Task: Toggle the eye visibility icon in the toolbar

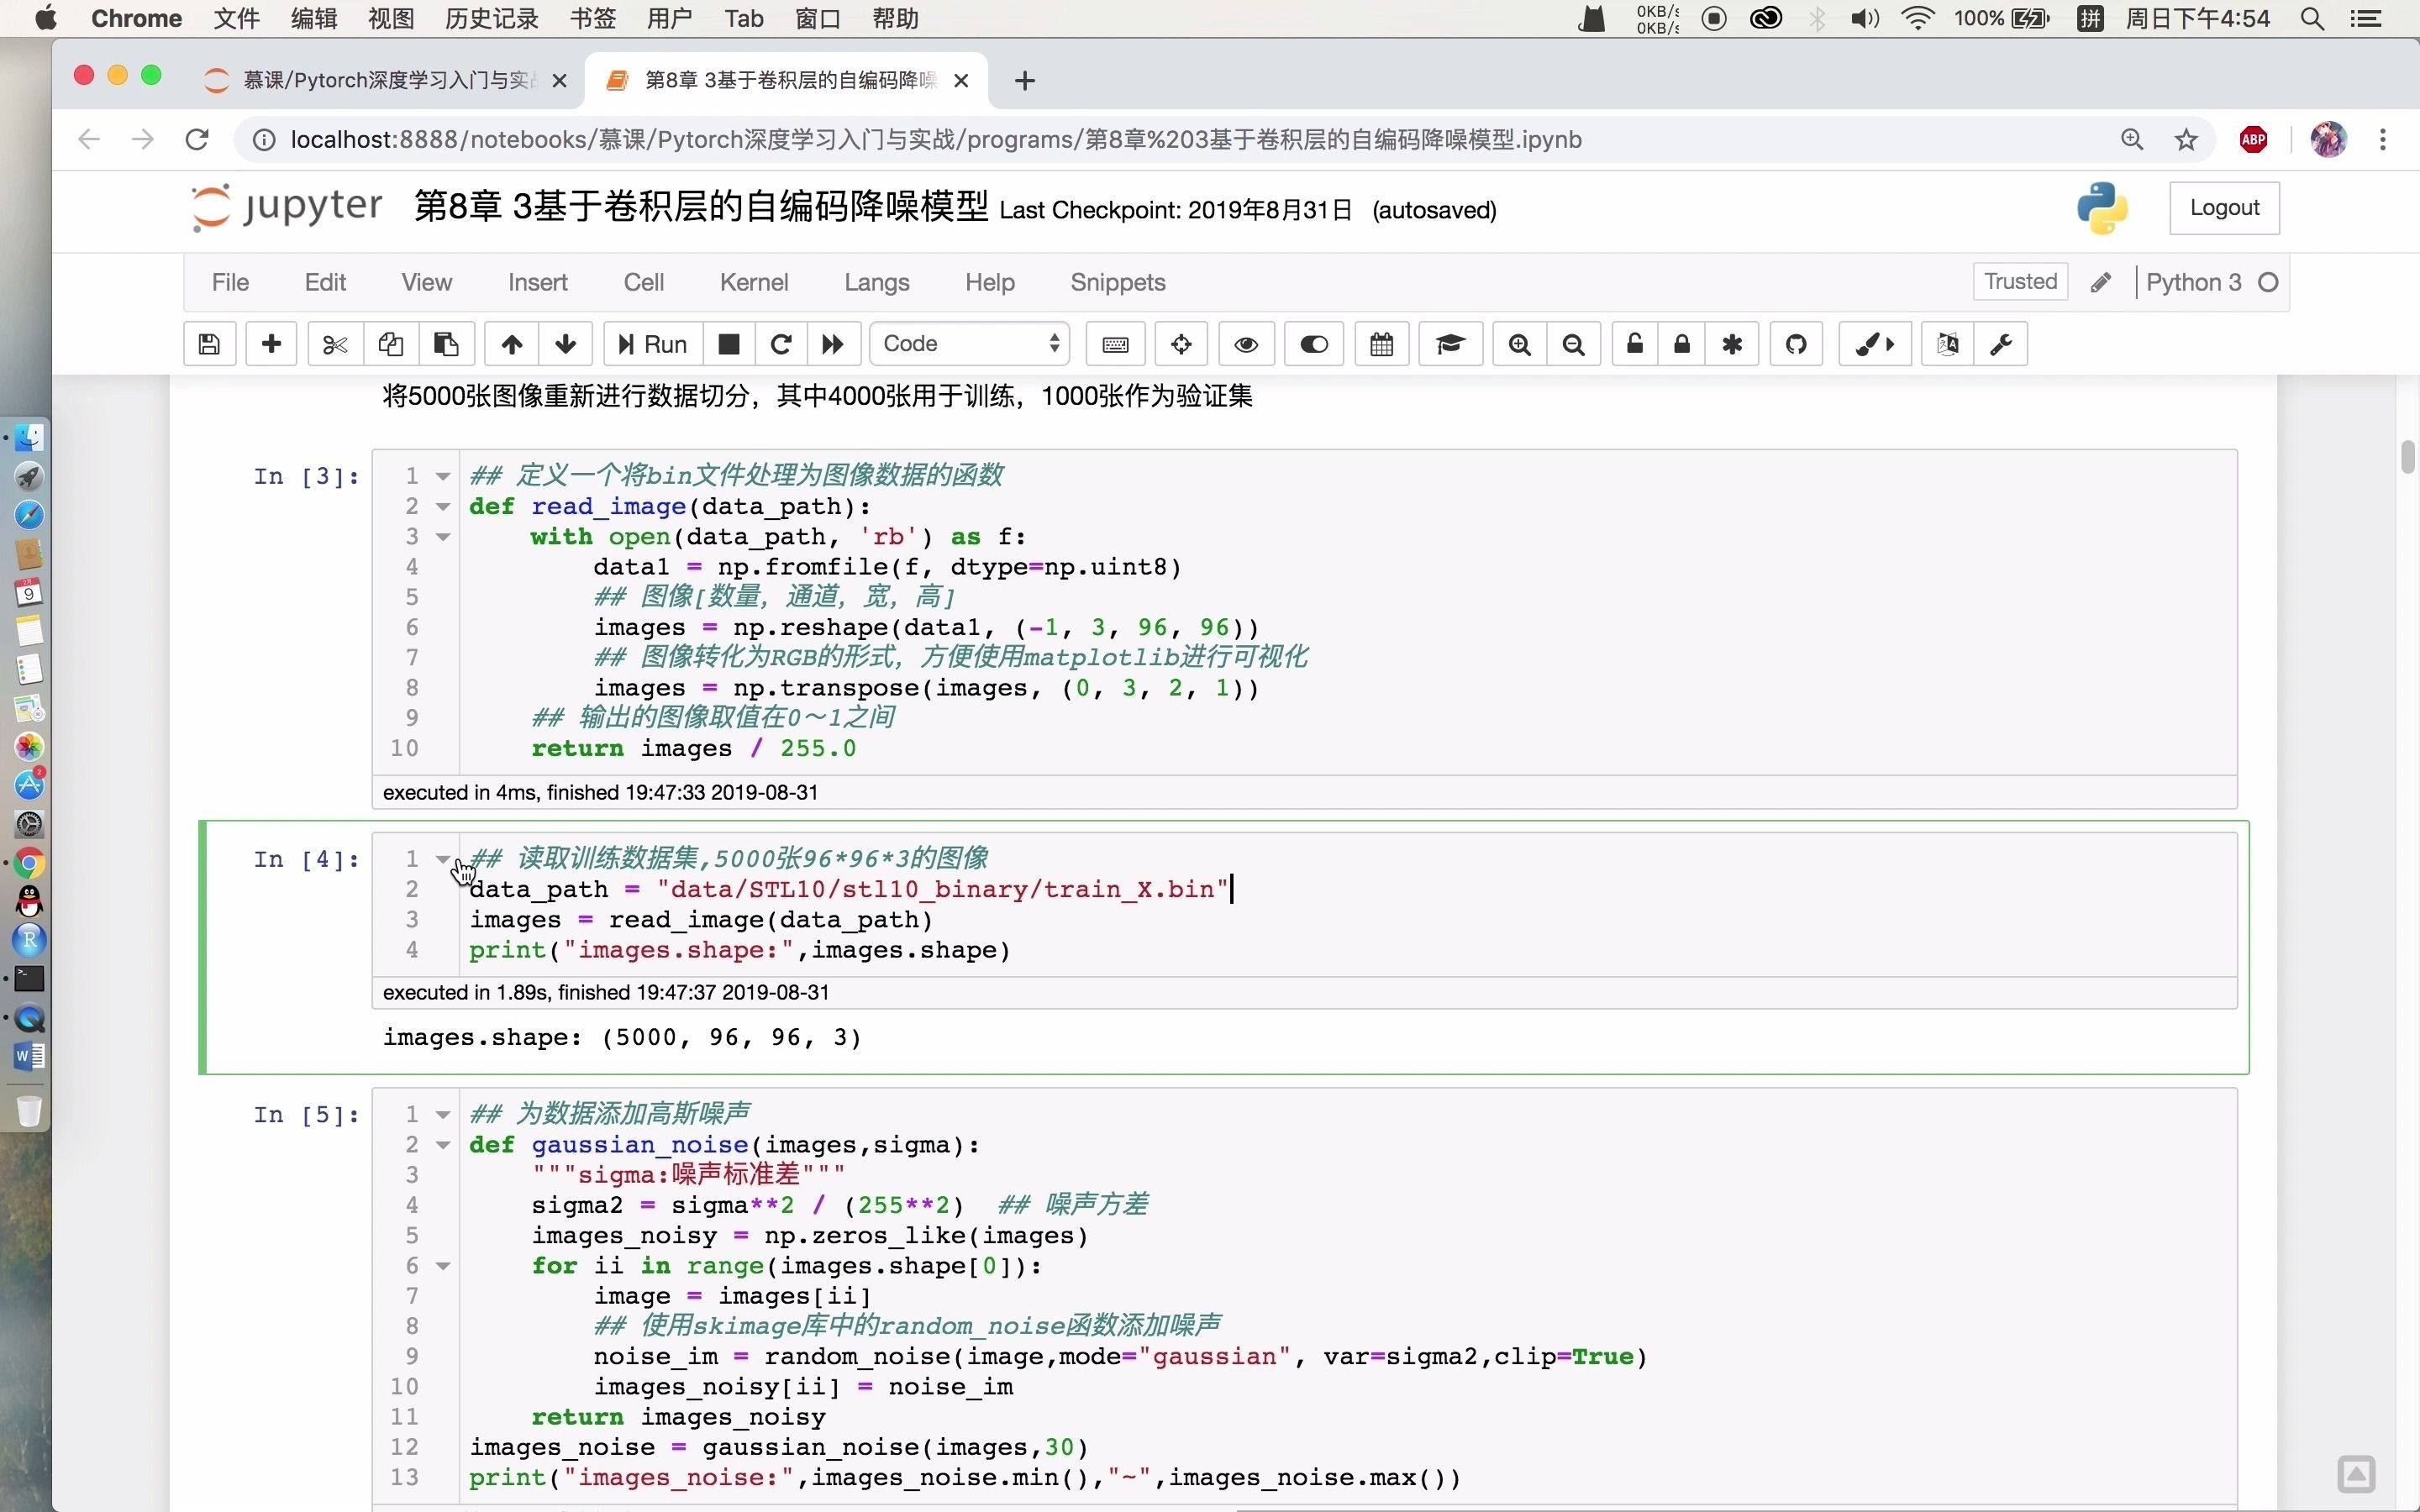Action: (1246, 344)
